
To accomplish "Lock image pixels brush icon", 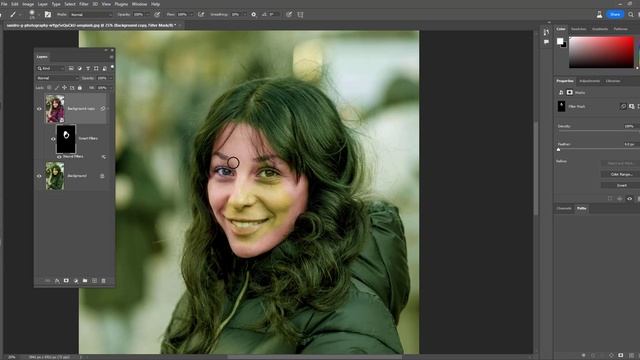I will click(x=57, y=87).
